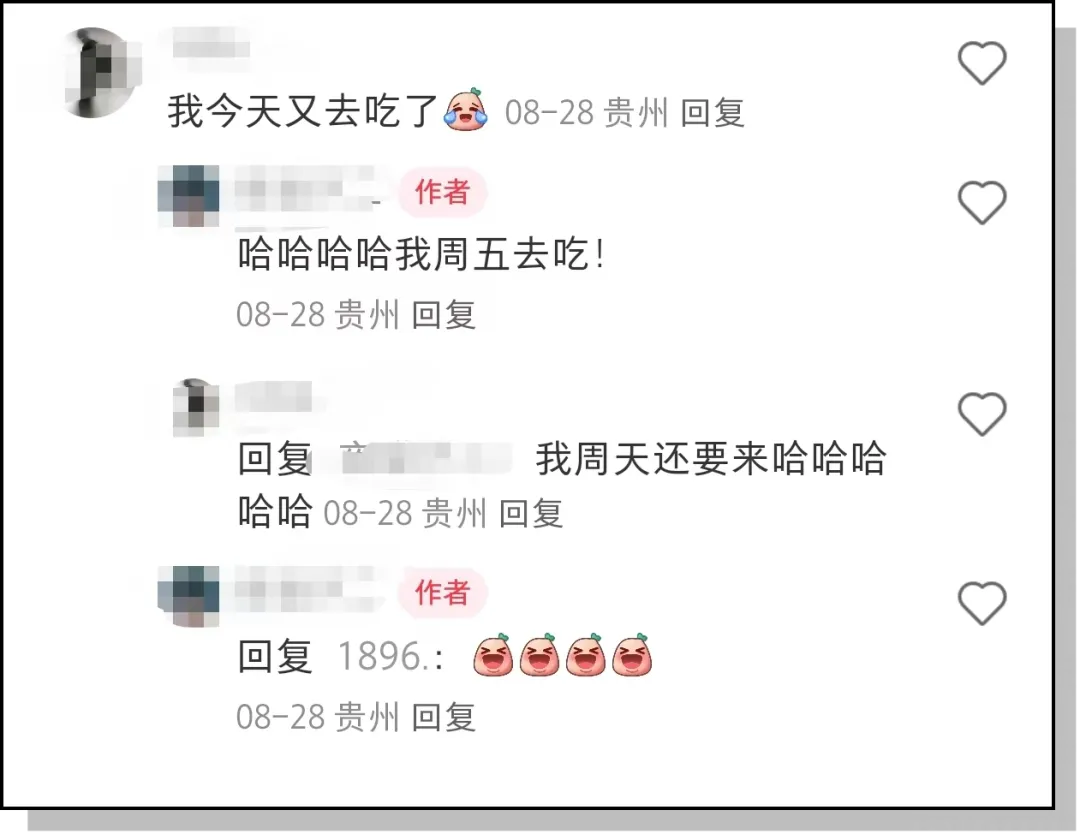Image resolution: width=1080 pixels, height=834 pixels.
Task: Open the author's avatar on the first reply
Action: (189, 196)
